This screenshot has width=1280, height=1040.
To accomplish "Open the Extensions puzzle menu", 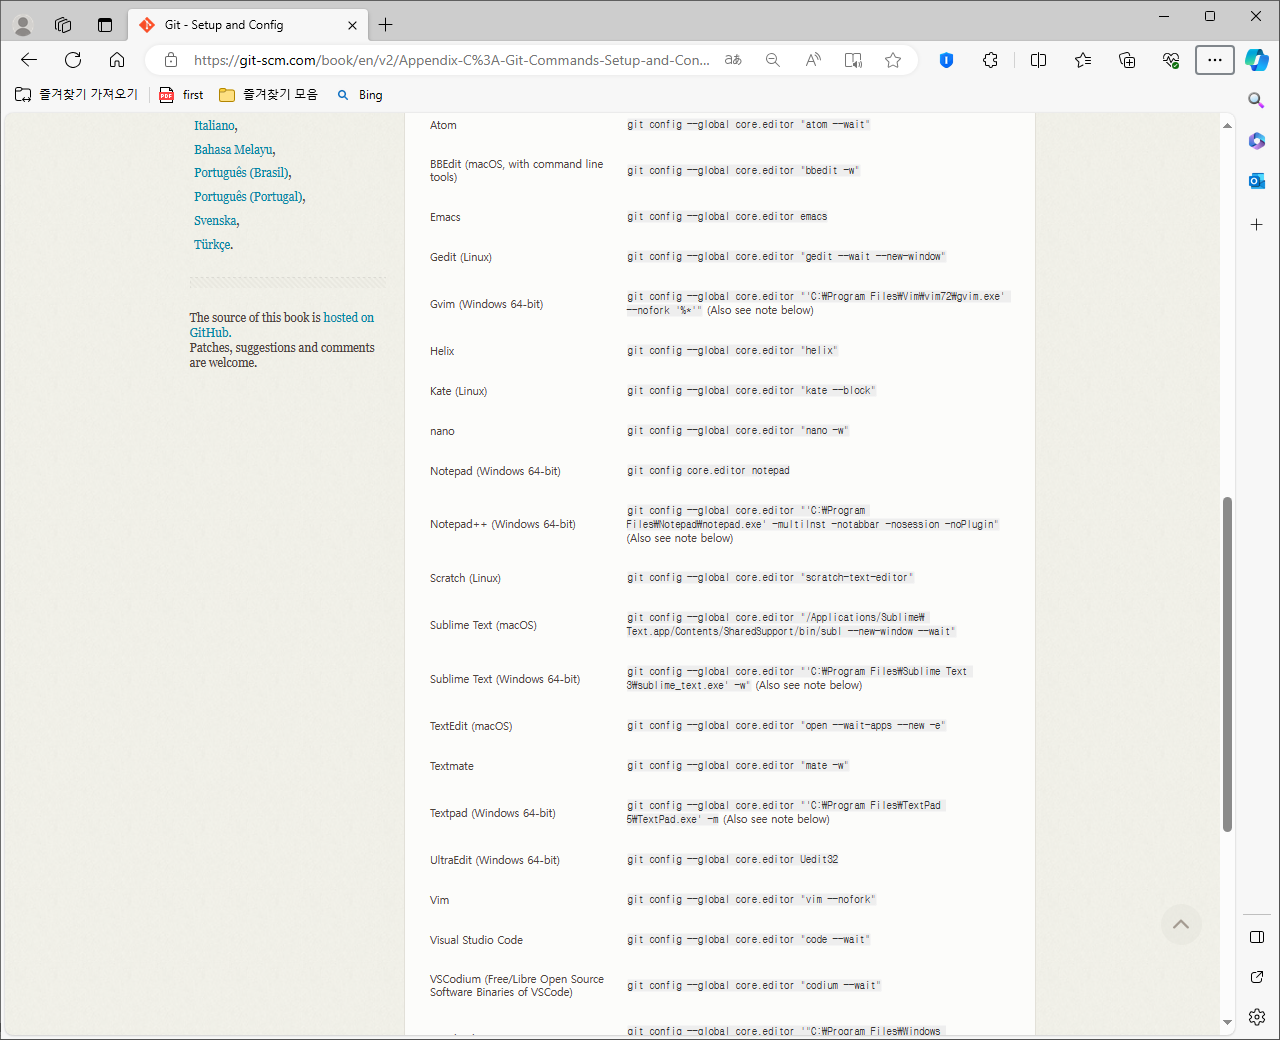I will click(990, 60).
